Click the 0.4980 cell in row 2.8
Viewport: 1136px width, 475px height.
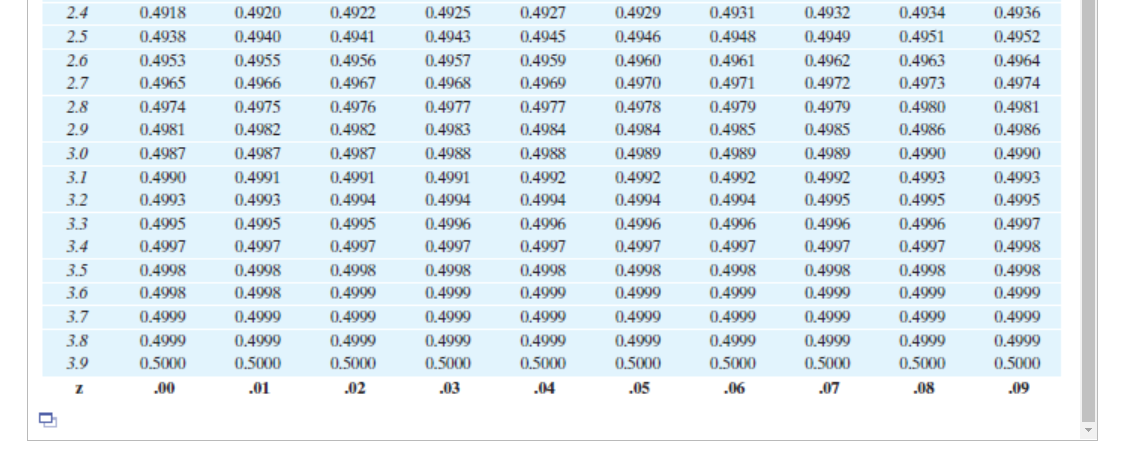[922, 107]
